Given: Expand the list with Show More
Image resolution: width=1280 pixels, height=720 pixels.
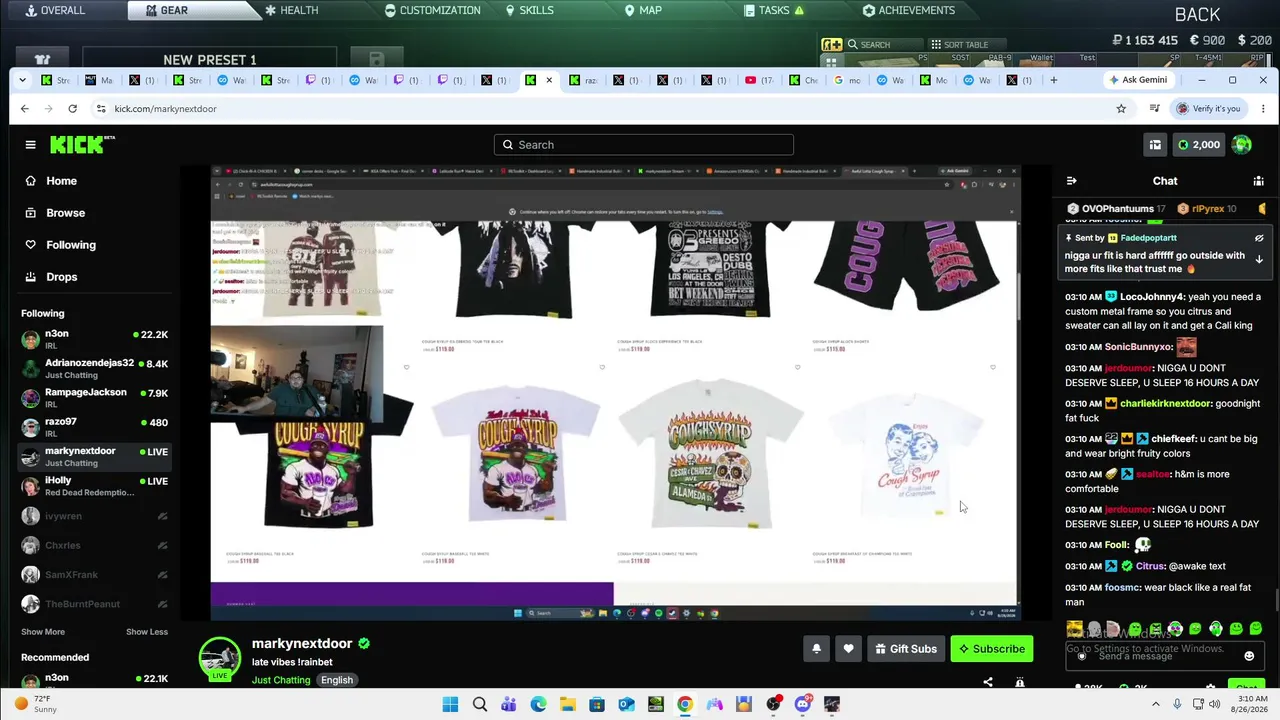Looking at the screenshot, I should pos(43,632).
